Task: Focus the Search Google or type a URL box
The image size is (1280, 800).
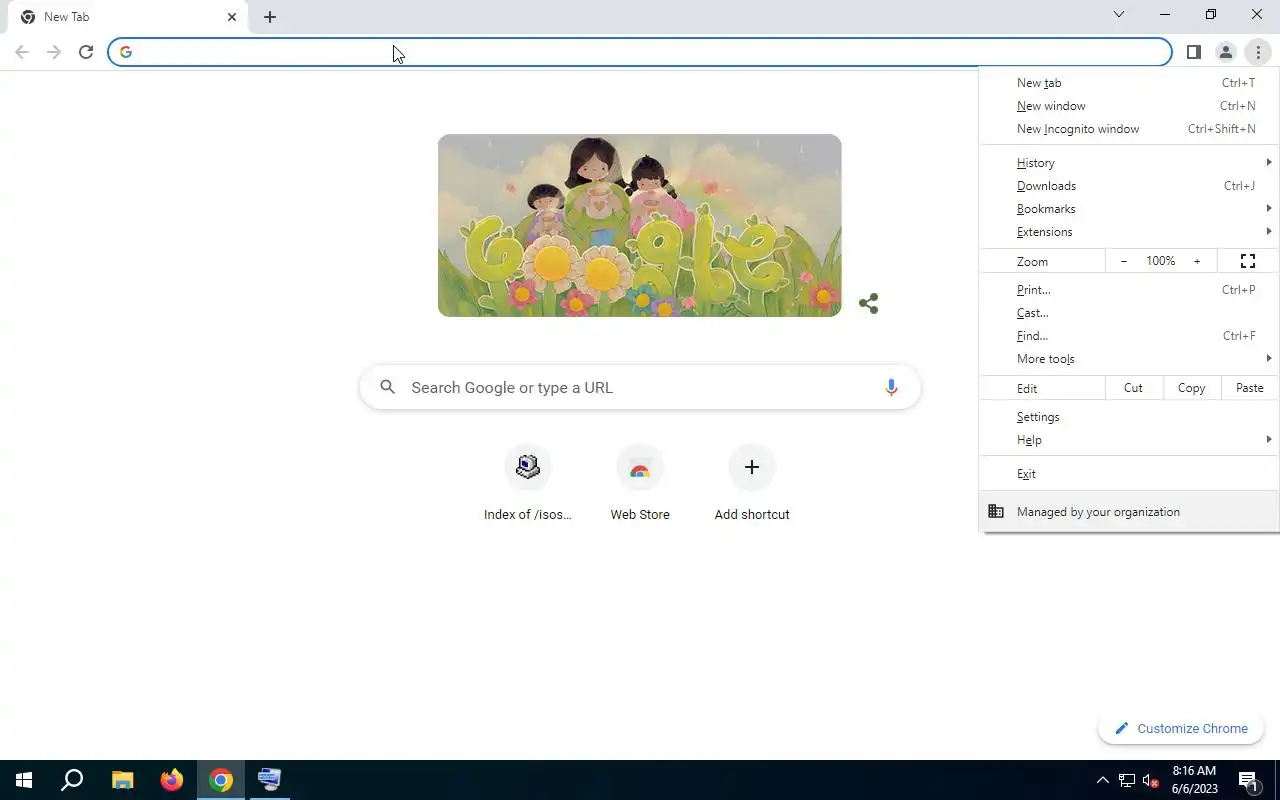Action: pos(640,387)
